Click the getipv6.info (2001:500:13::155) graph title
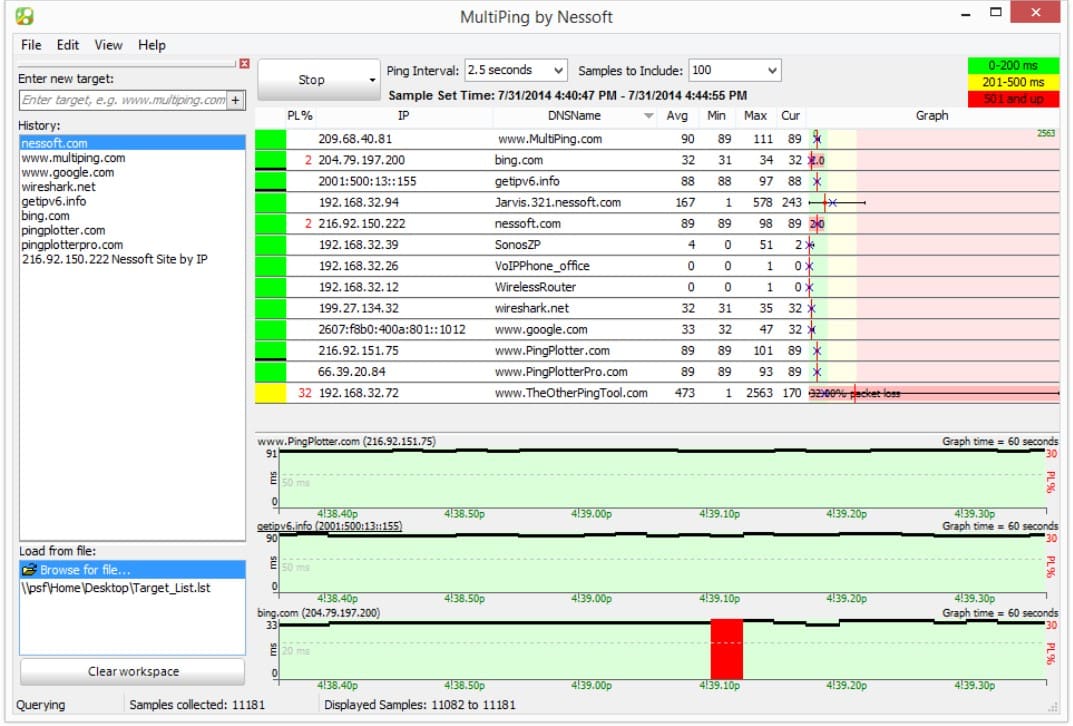1073x726 pixels. pos(329,526)
